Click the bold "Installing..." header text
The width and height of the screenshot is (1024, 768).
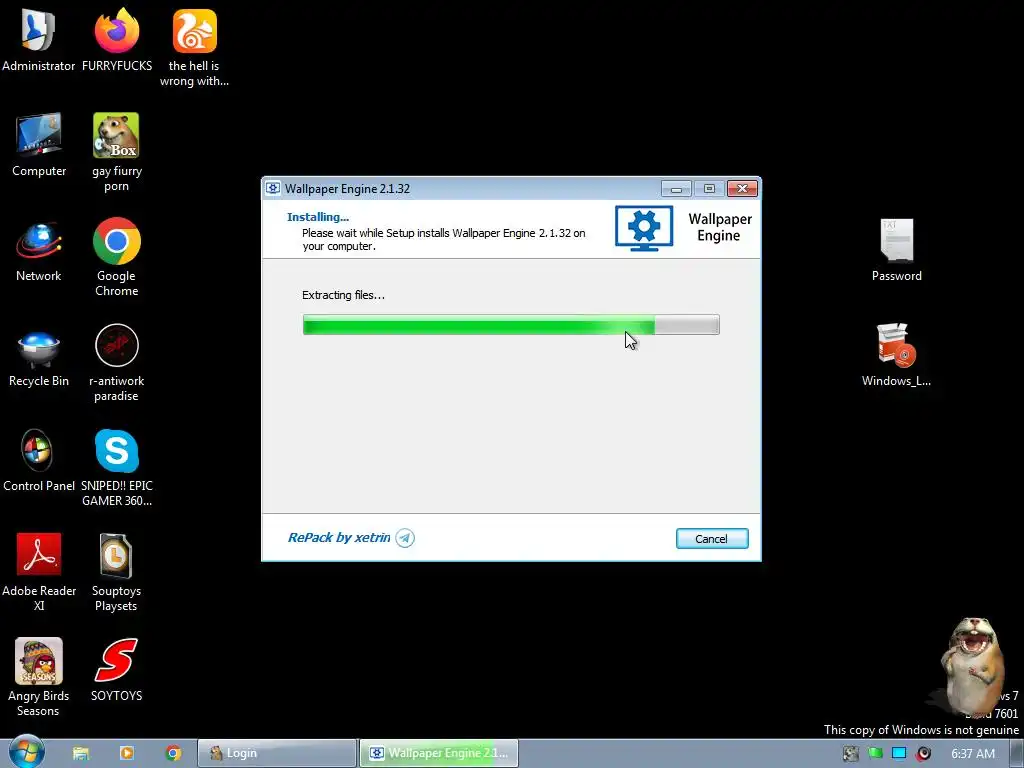pos(318,217)
